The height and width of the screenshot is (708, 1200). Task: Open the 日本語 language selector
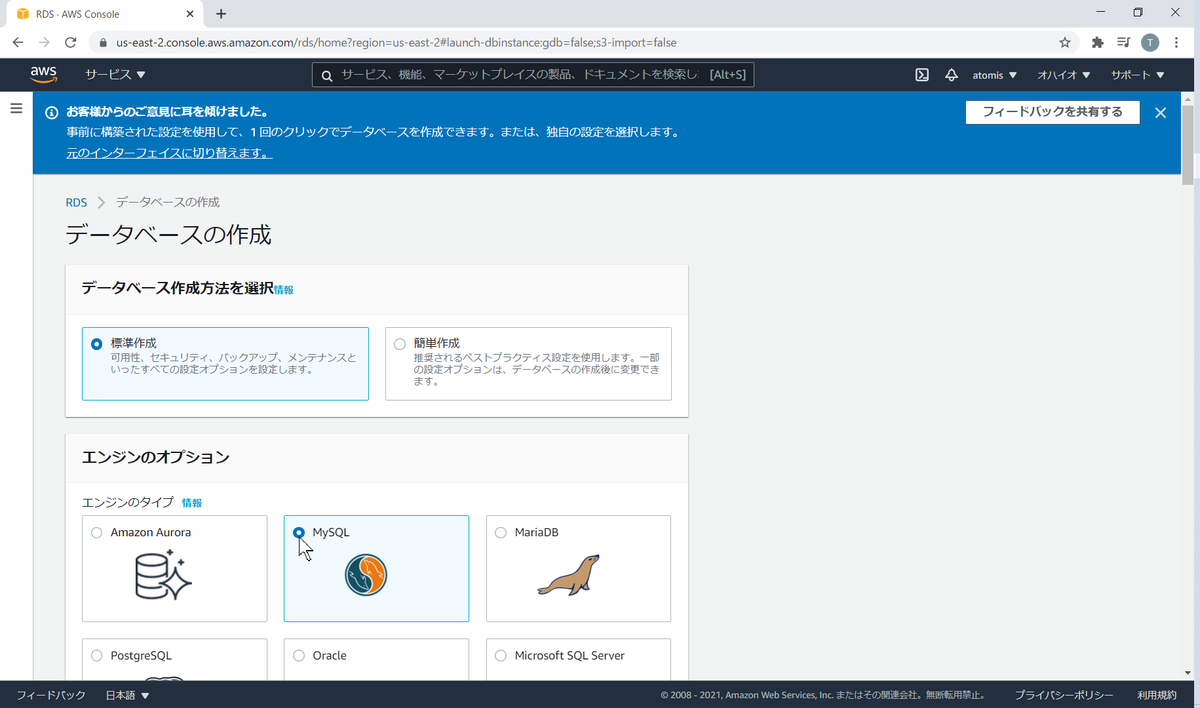point(125,694)
